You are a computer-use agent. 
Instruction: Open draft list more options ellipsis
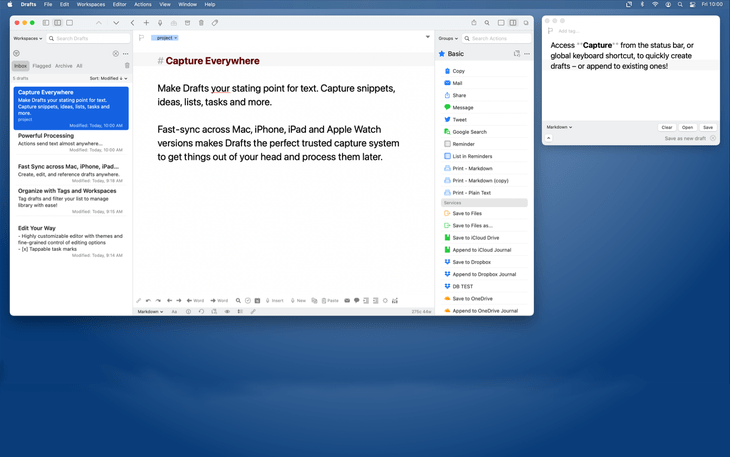coord(125,54)
